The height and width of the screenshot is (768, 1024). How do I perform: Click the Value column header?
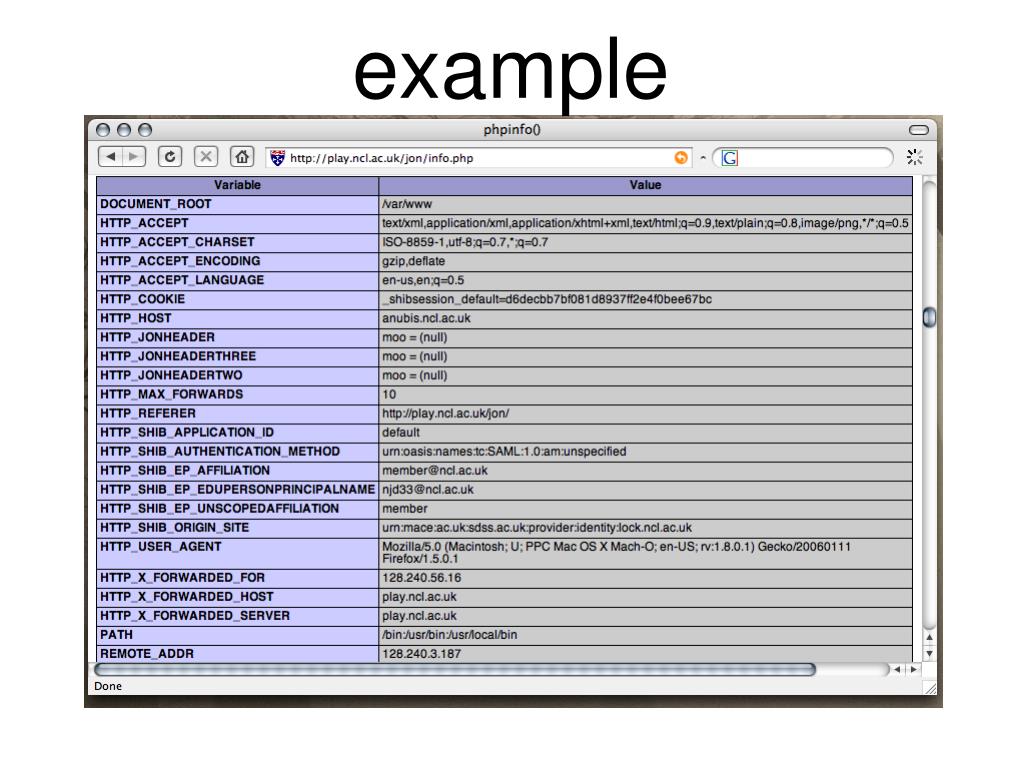click(645, 185)
